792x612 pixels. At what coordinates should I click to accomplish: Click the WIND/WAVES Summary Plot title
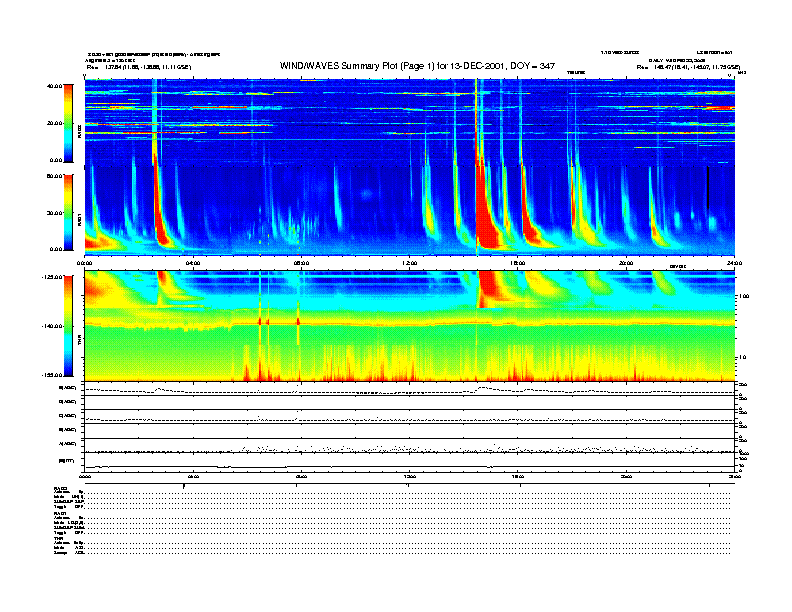tap(419, 66)
